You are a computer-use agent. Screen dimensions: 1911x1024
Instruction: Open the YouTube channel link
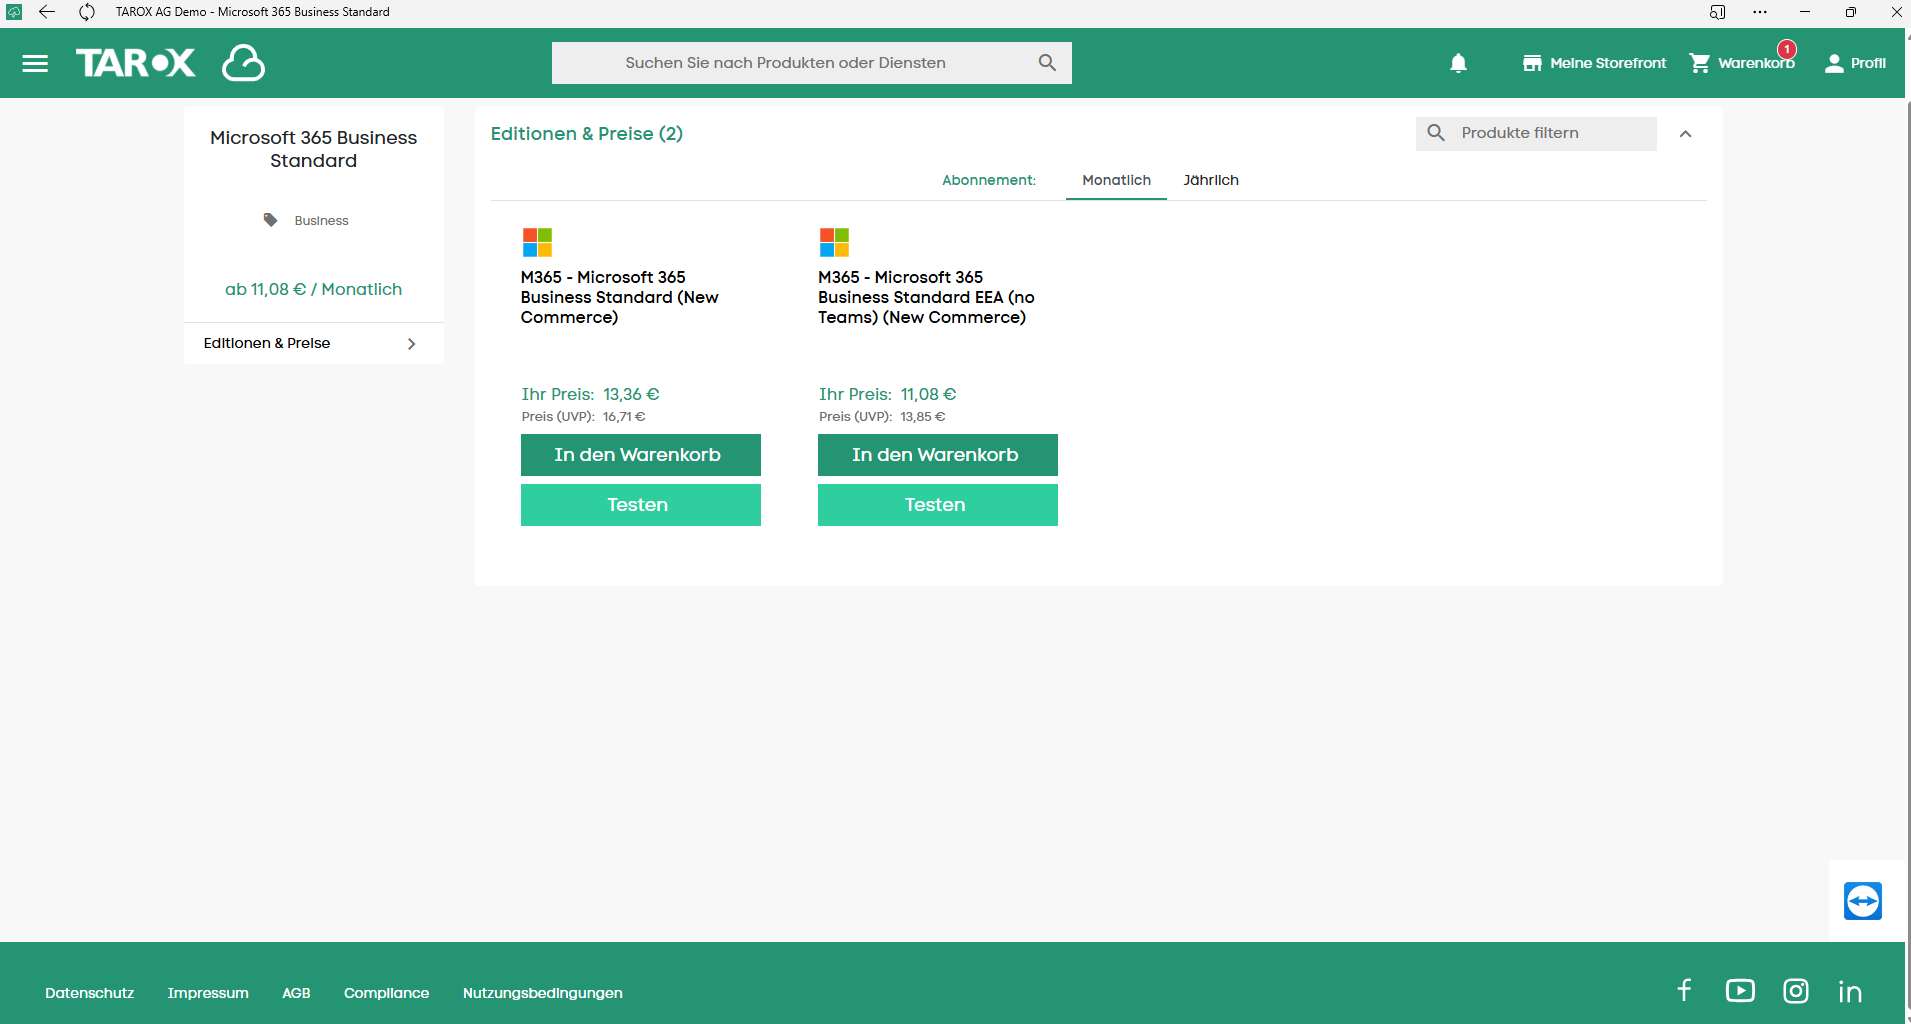[x=1740, y=990]
